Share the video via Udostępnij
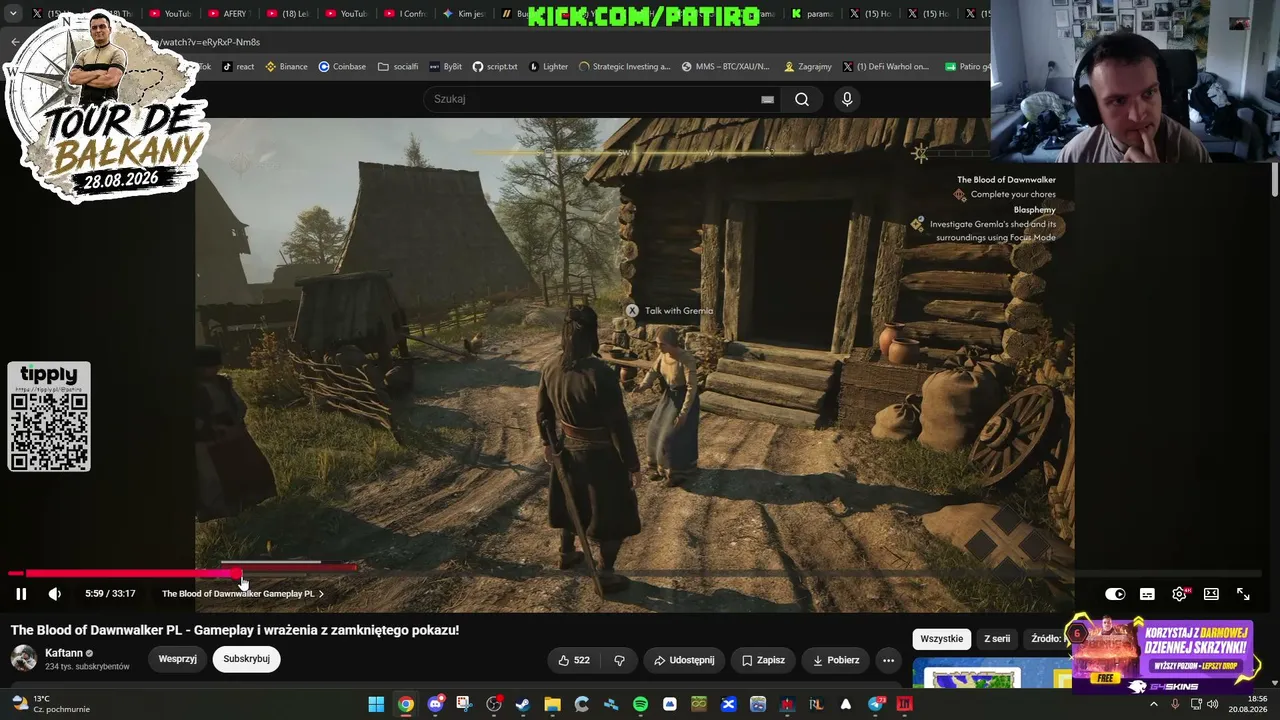 tap(684, 660)
